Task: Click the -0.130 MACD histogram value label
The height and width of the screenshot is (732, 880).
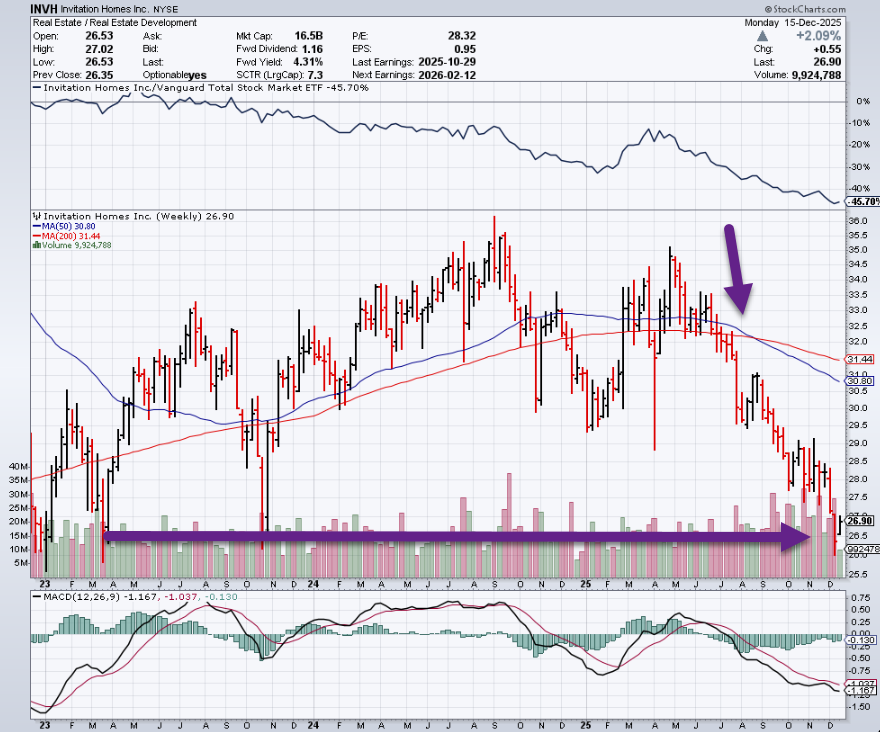Action: 861,640
